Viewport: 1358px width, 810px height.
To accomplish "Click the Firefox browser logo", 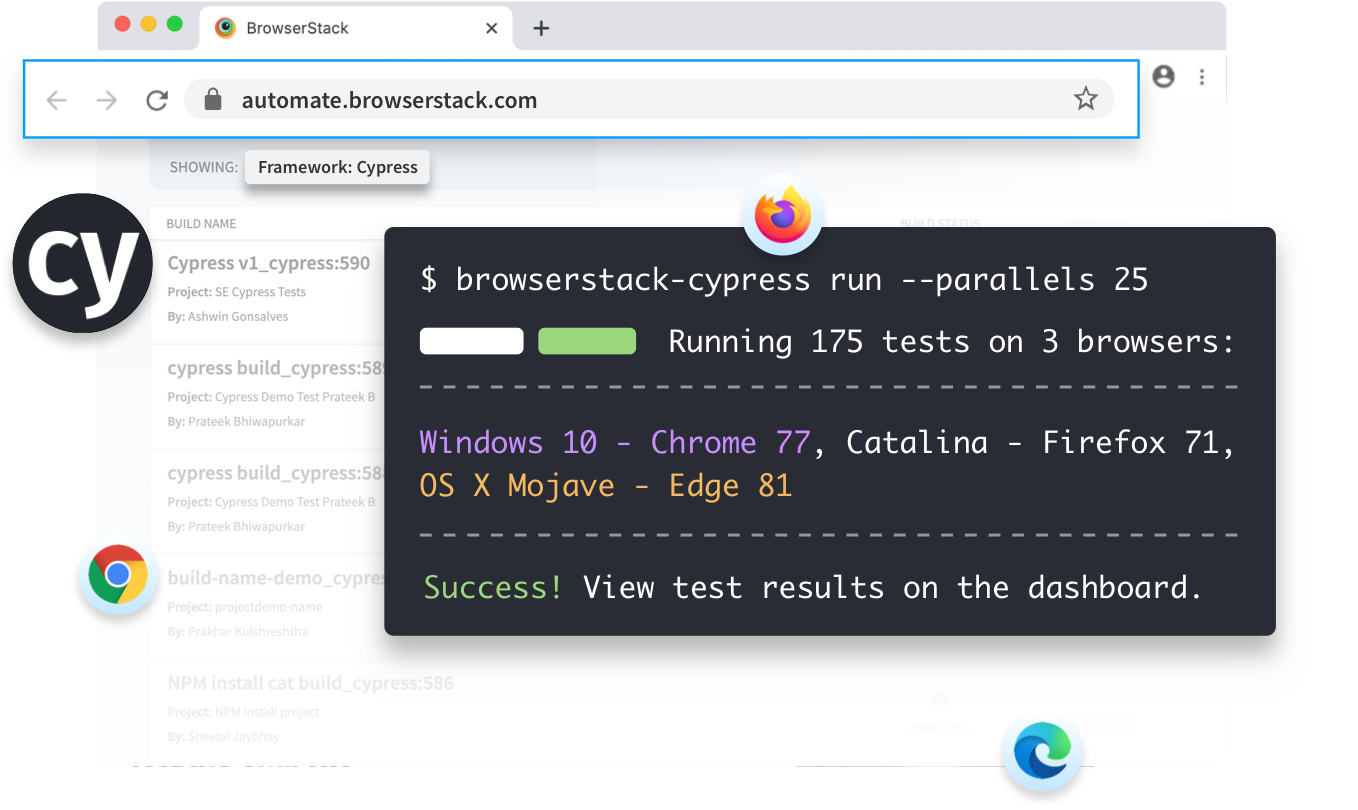I will coord(783,215).
